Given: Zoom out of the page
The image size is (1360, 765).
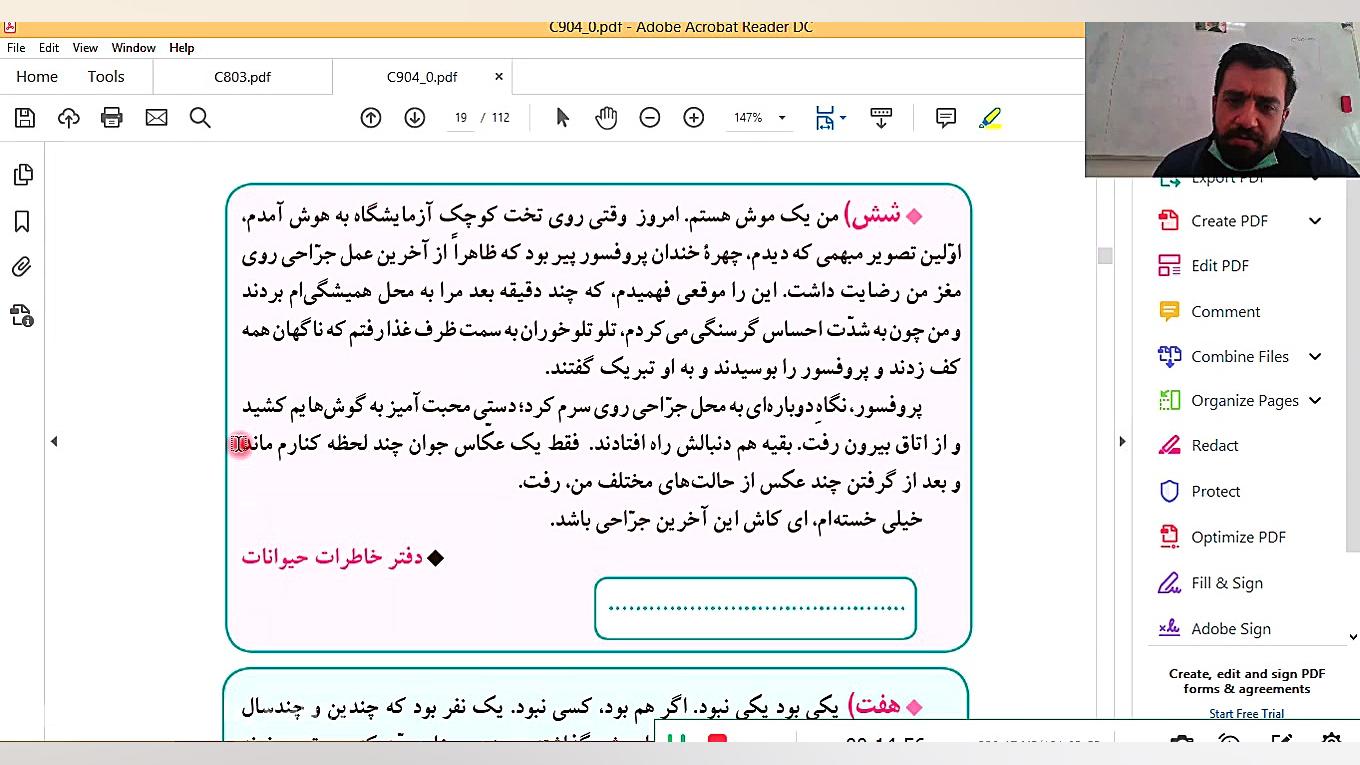Looking at the screenshot, I should [649, 117].
